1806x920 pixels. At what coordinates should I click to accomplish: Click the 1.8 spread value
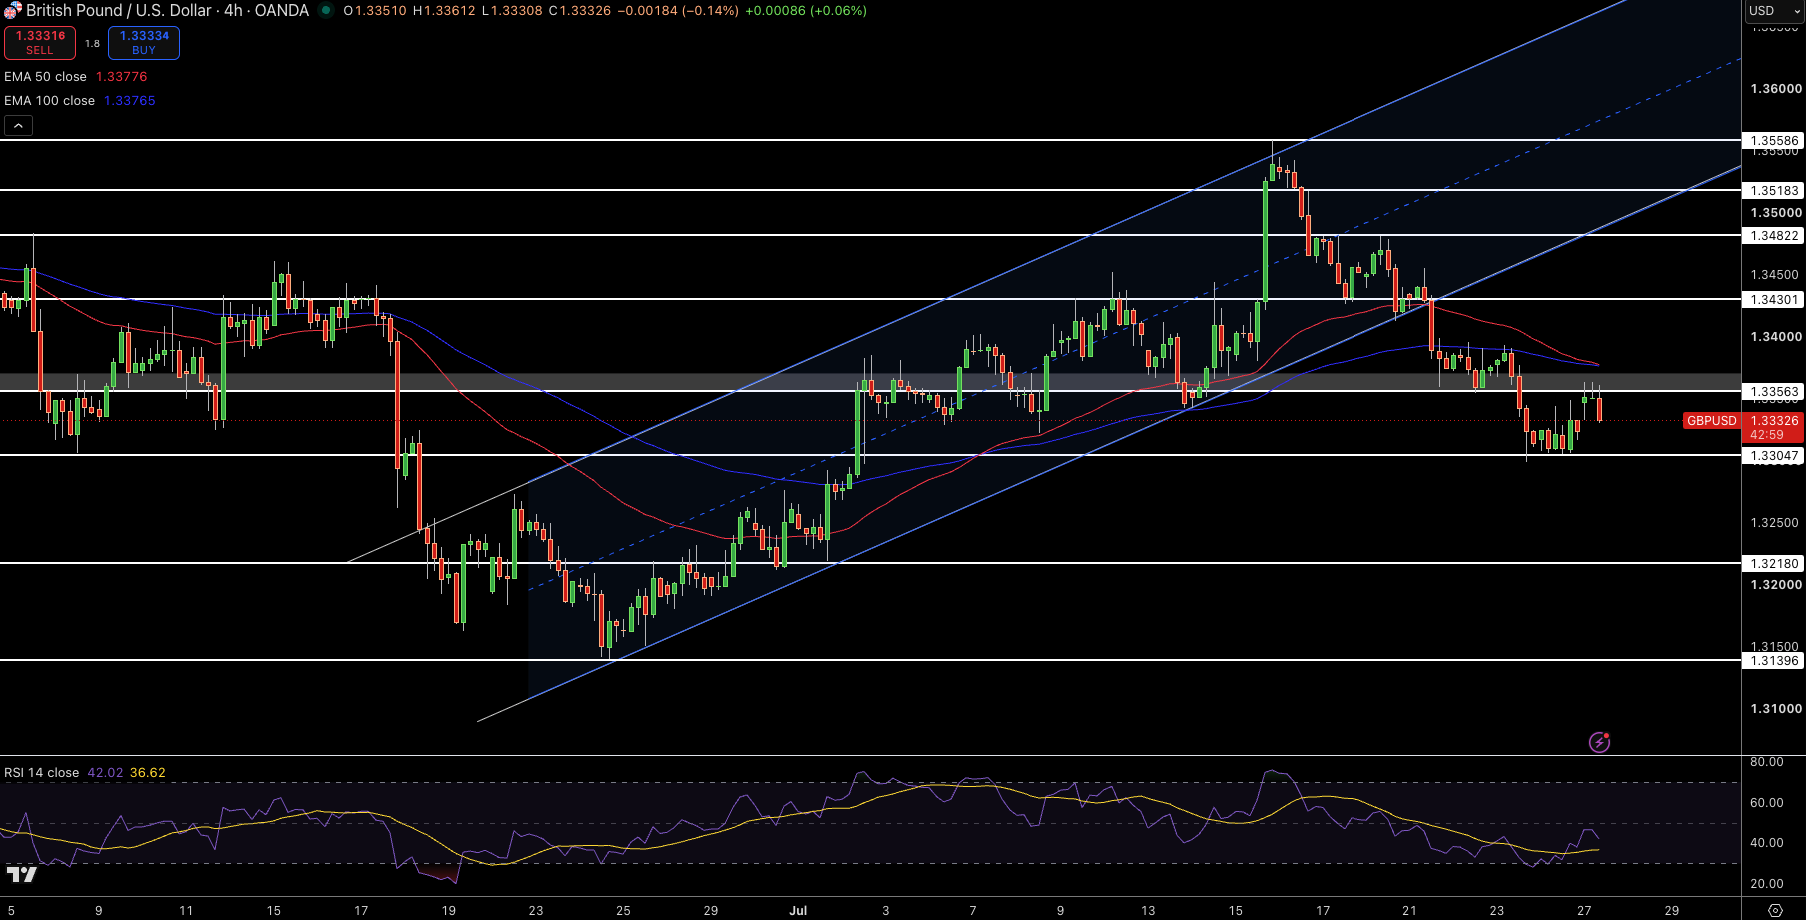tap(92, 44)
